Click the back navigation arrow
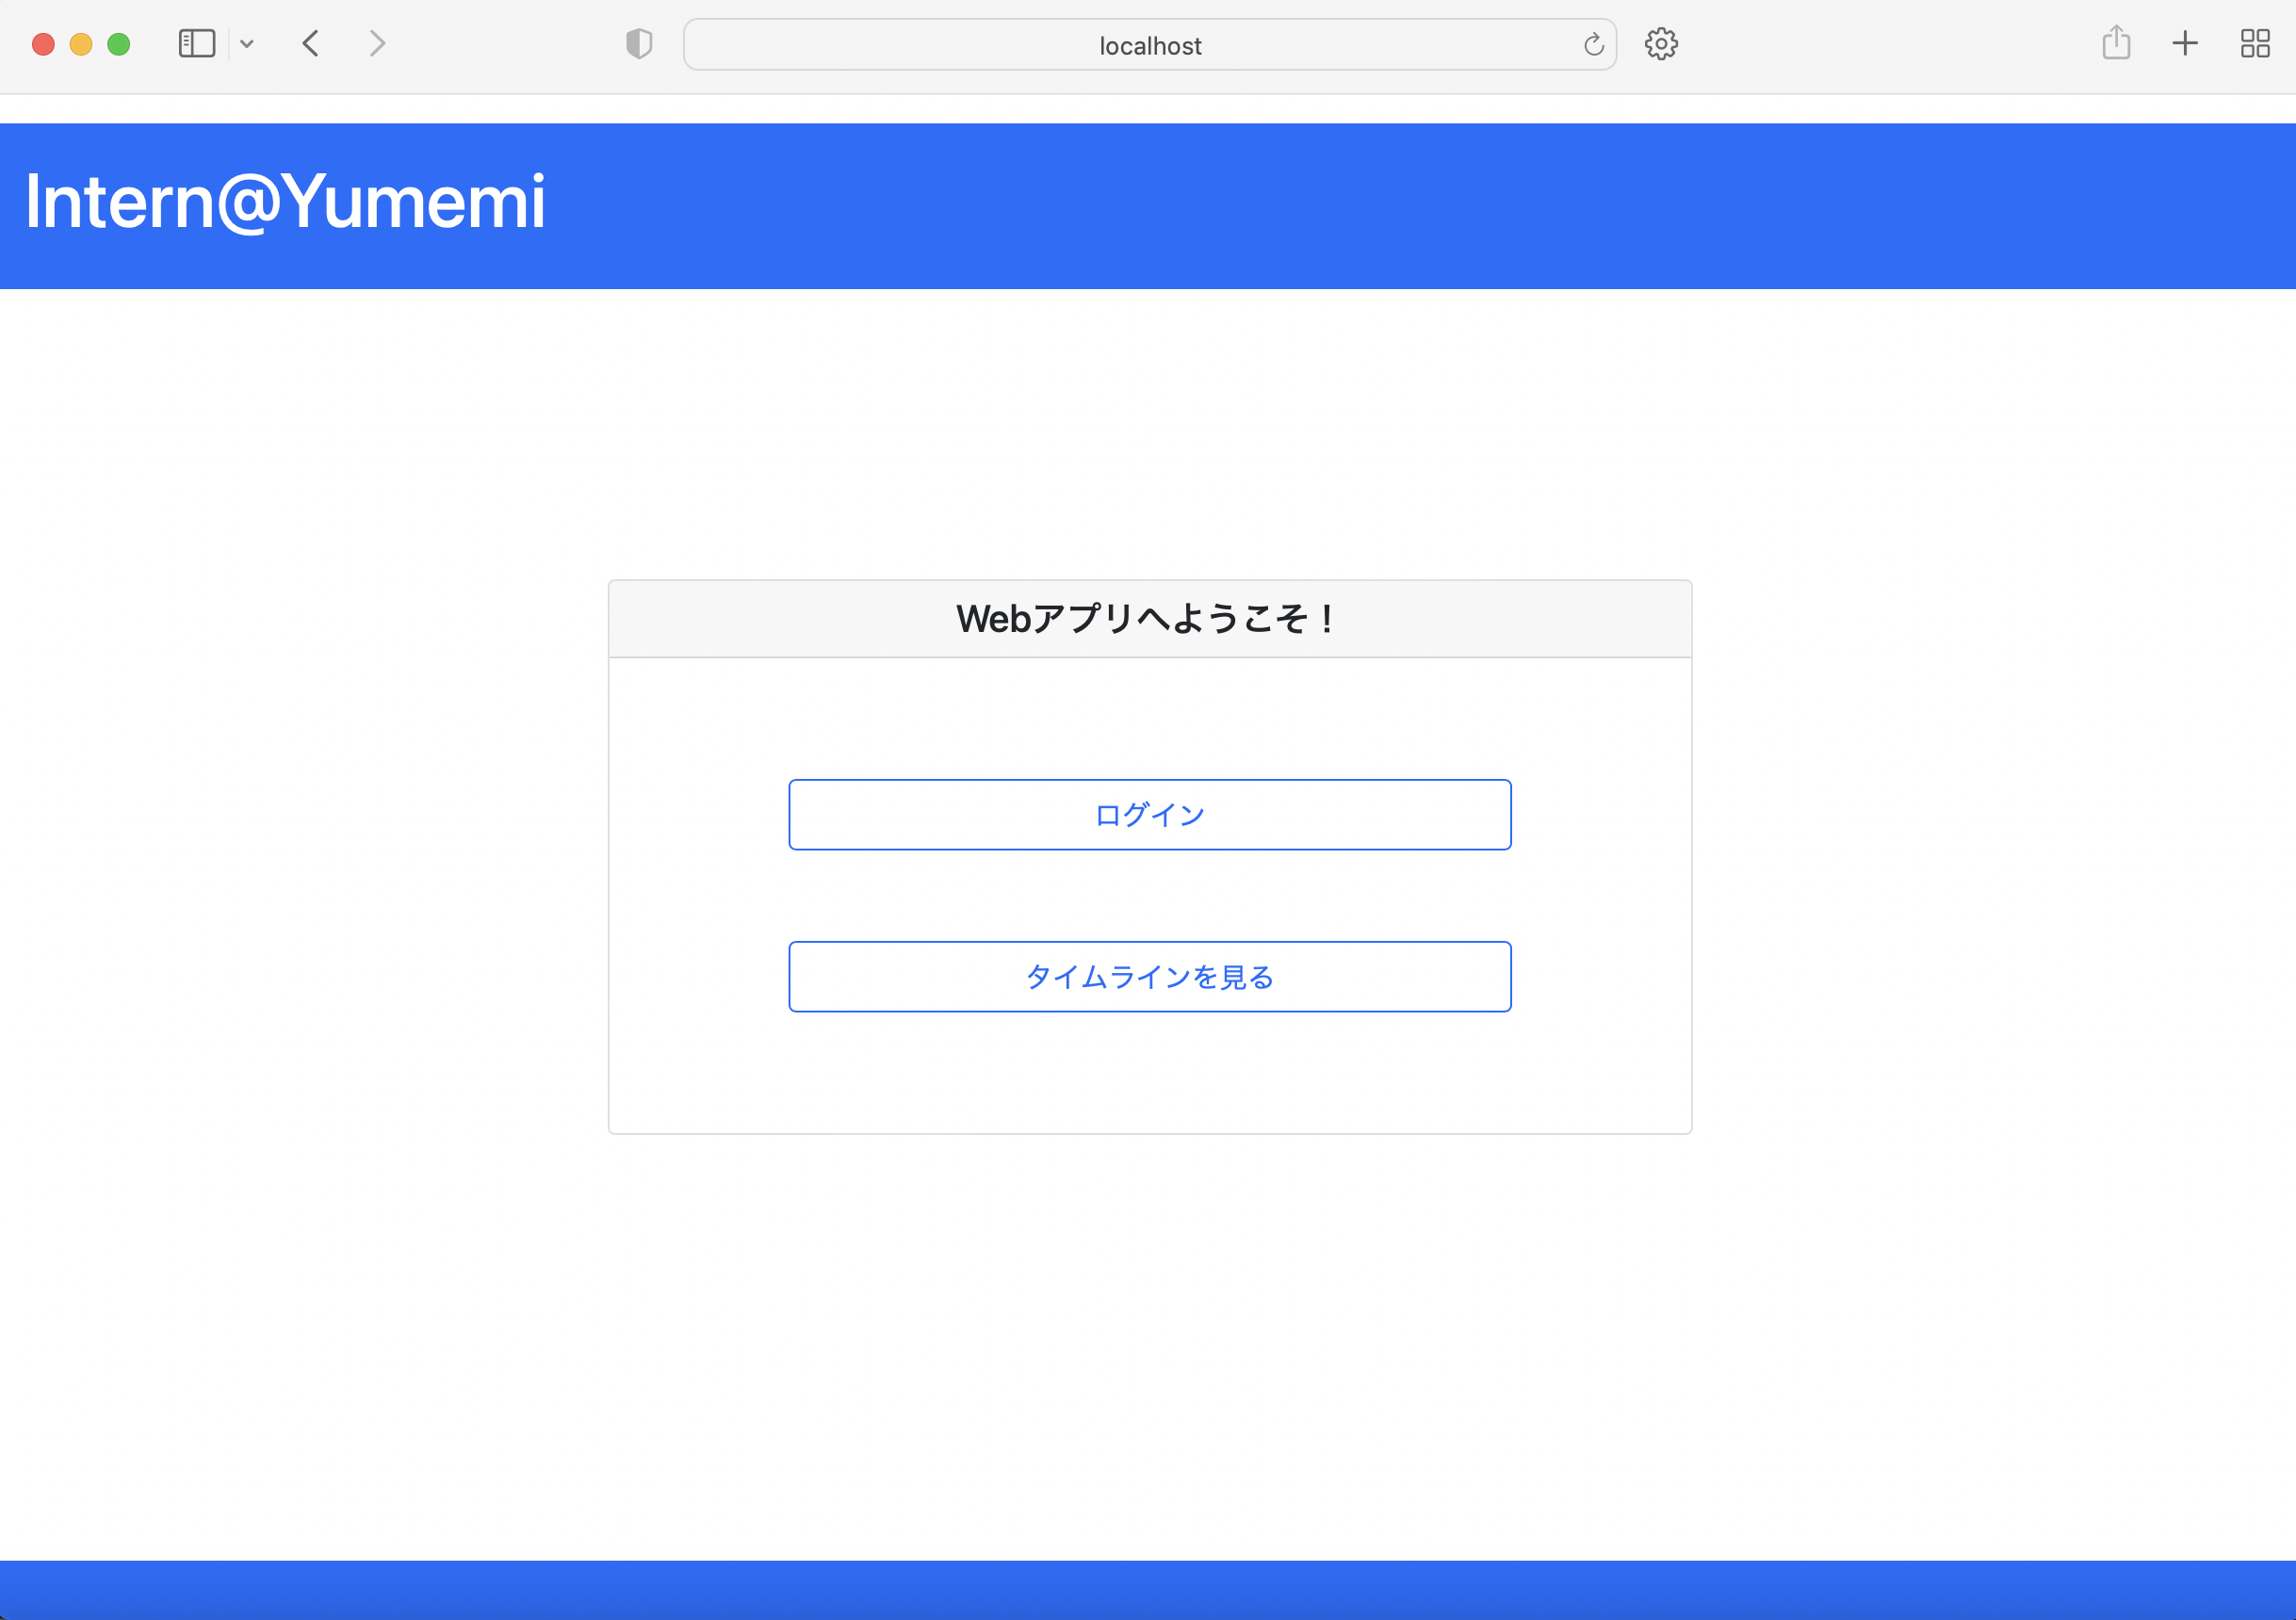This screenshot has height=1620, width=2296. tap(312, 43)
